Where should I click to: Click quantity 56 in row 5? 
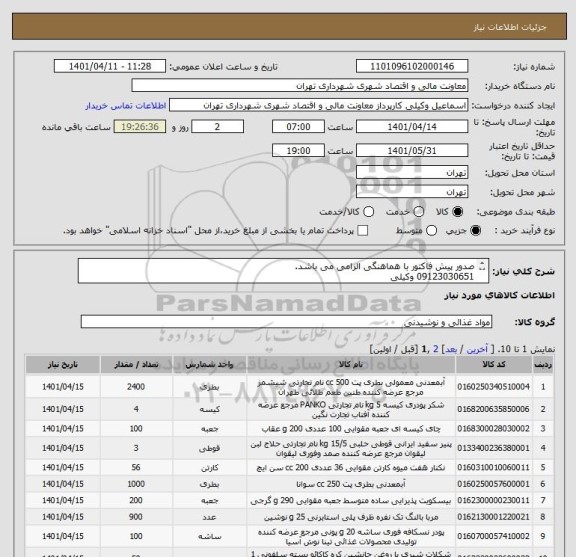pos(136,468)
